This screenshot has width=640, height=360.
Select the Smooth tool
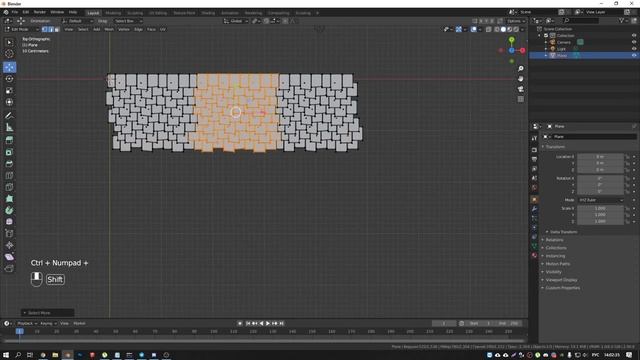[x=9, y=222]
